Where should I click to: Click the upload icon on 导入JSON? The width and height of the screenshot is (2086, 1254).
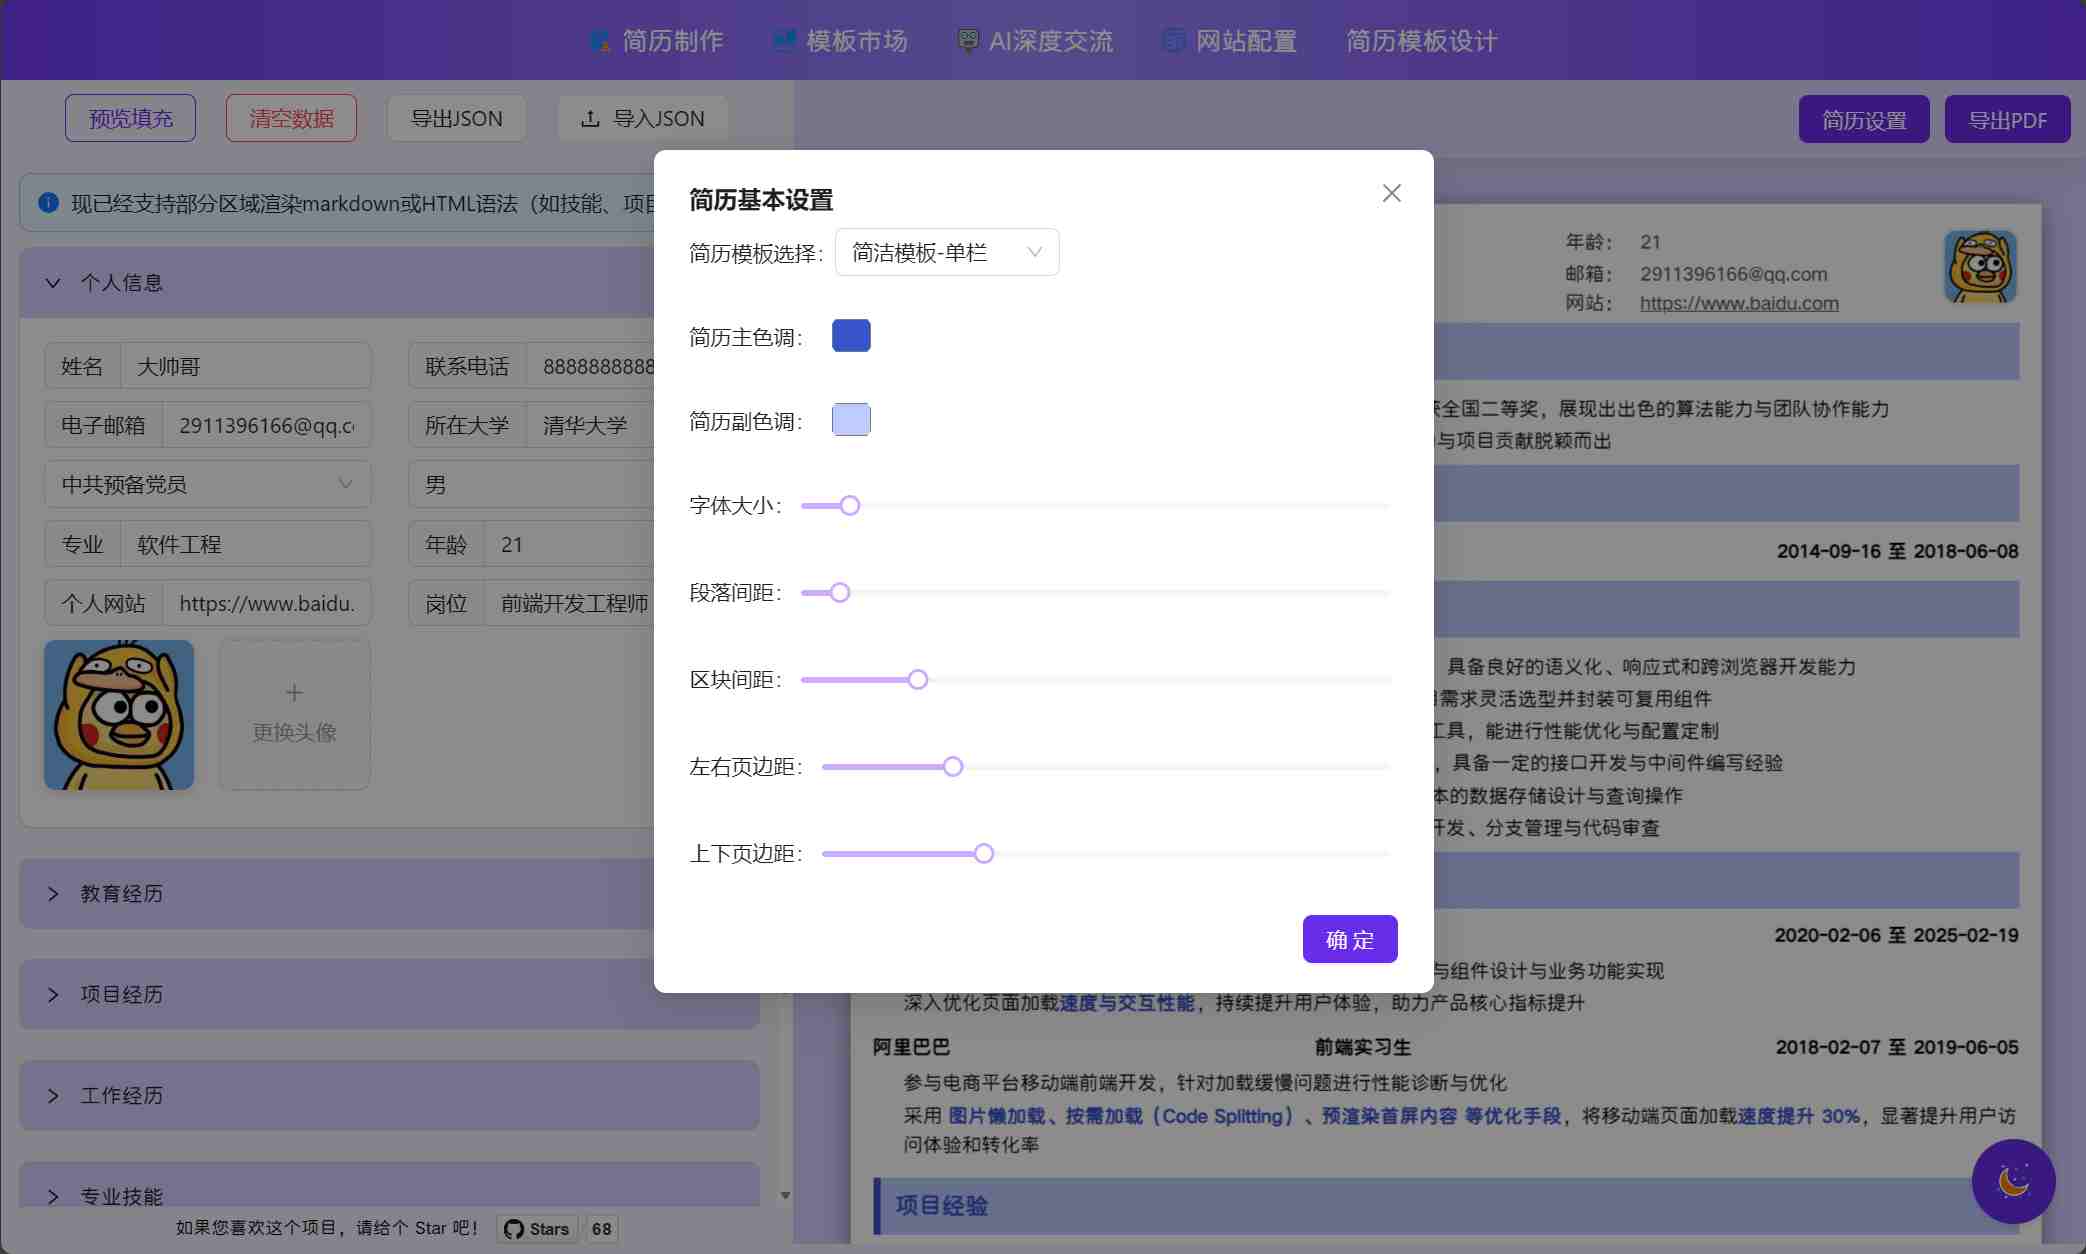pos(590,119)
